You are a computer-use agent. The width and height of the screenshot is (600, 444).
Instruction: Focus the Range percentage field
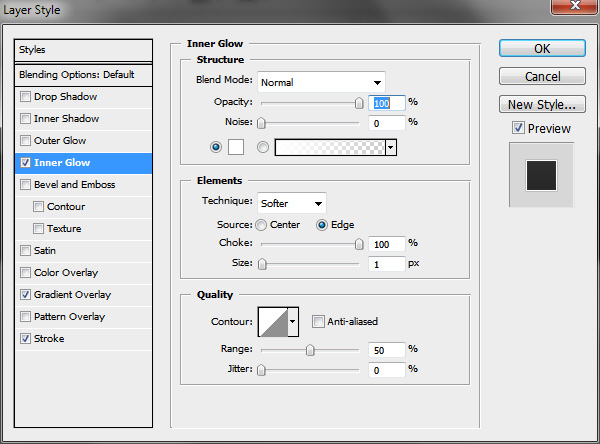(386, 350)
